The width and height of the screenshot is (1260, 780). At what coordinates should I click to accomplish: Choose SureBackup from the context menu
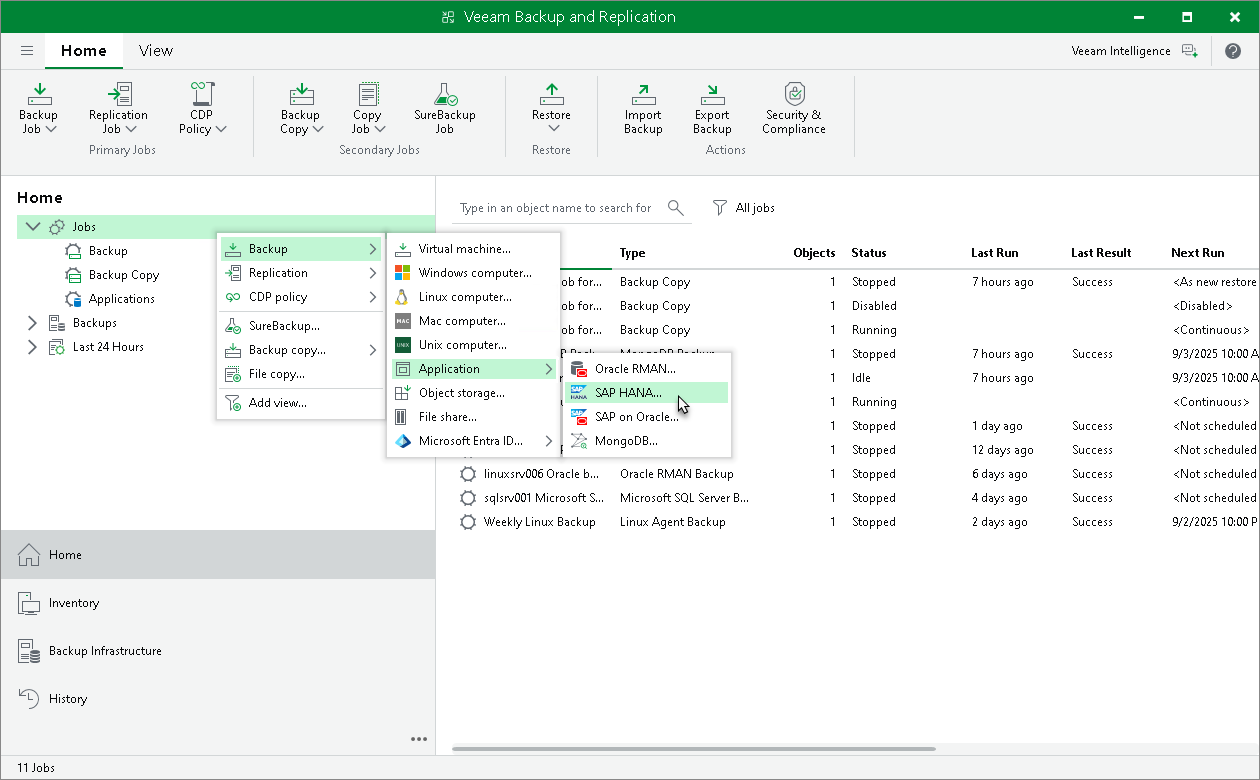click(300, 326)
